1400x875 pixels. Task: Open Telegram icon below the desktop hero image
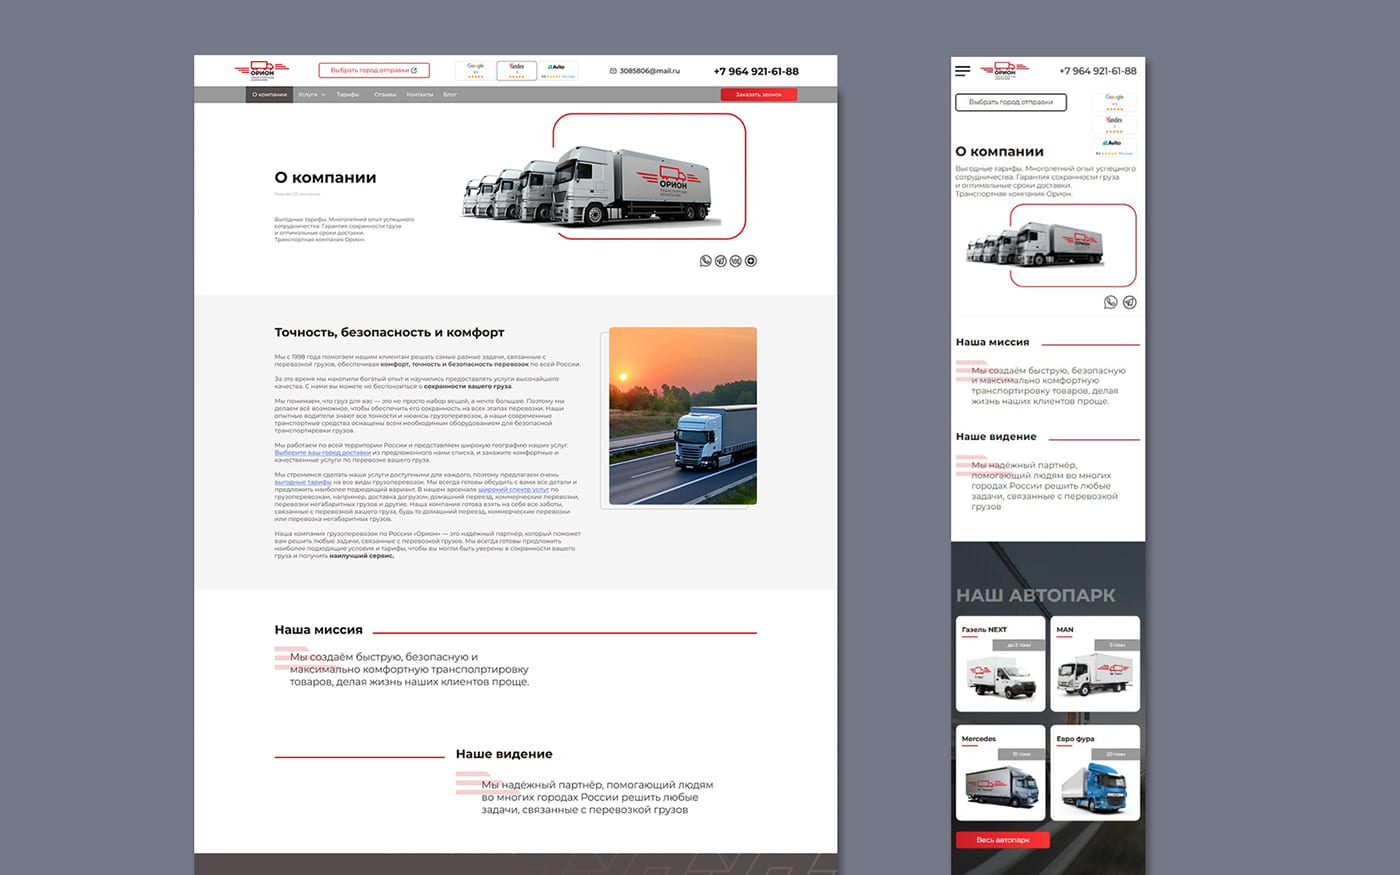(721, 261)
